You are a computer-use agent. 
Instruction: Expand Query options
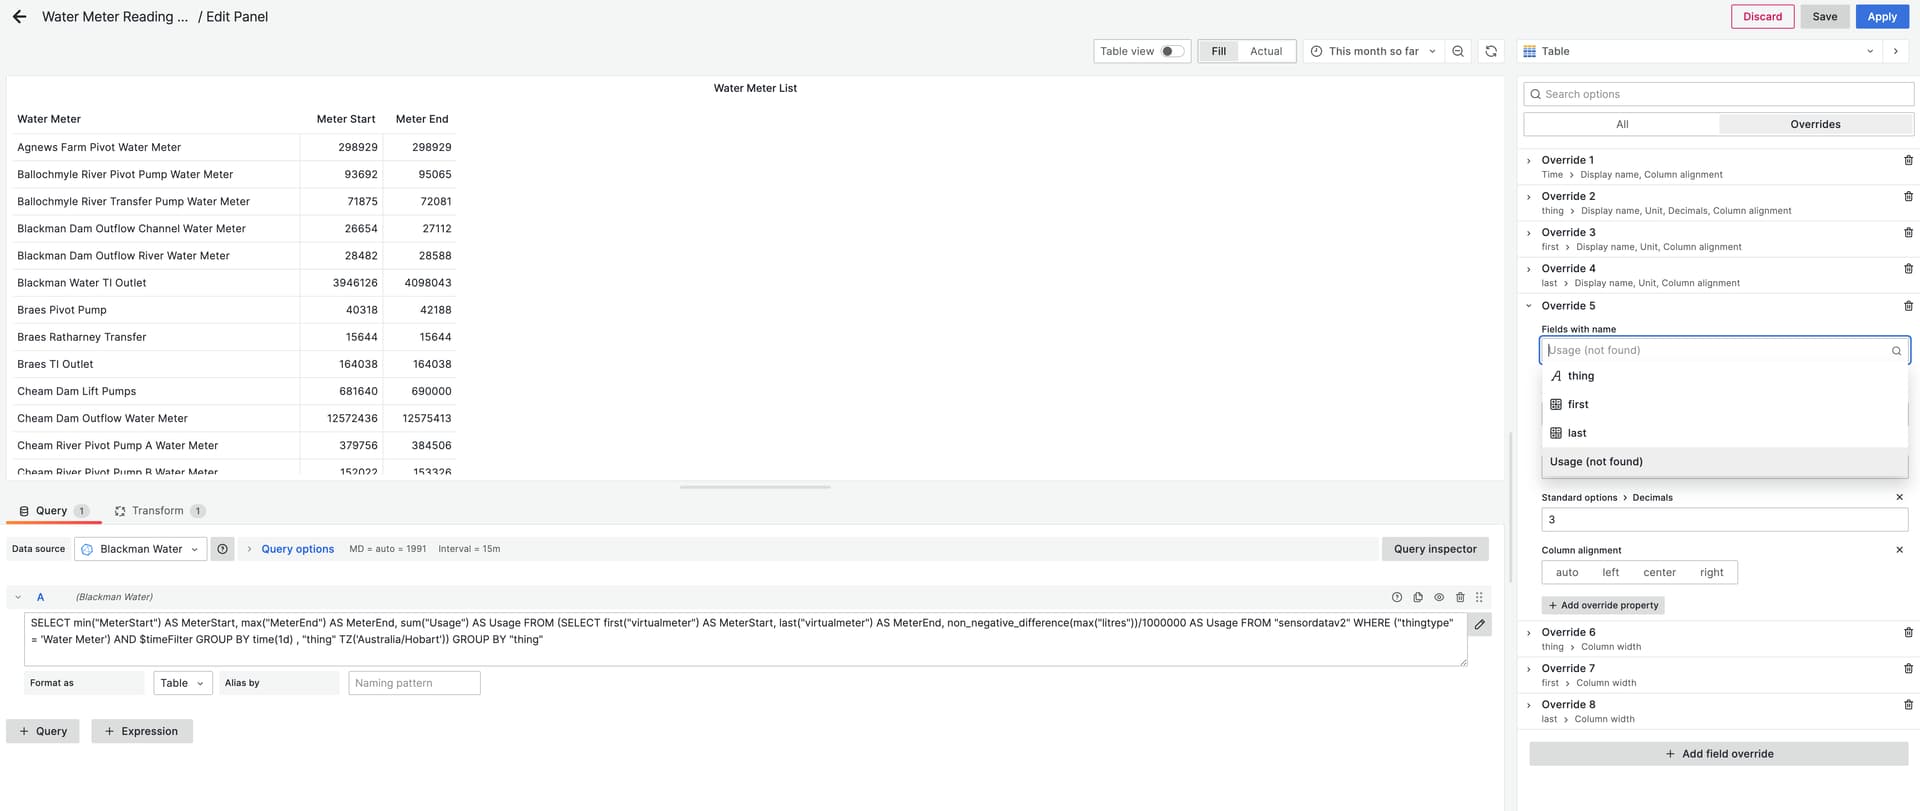tap(297, 549)
